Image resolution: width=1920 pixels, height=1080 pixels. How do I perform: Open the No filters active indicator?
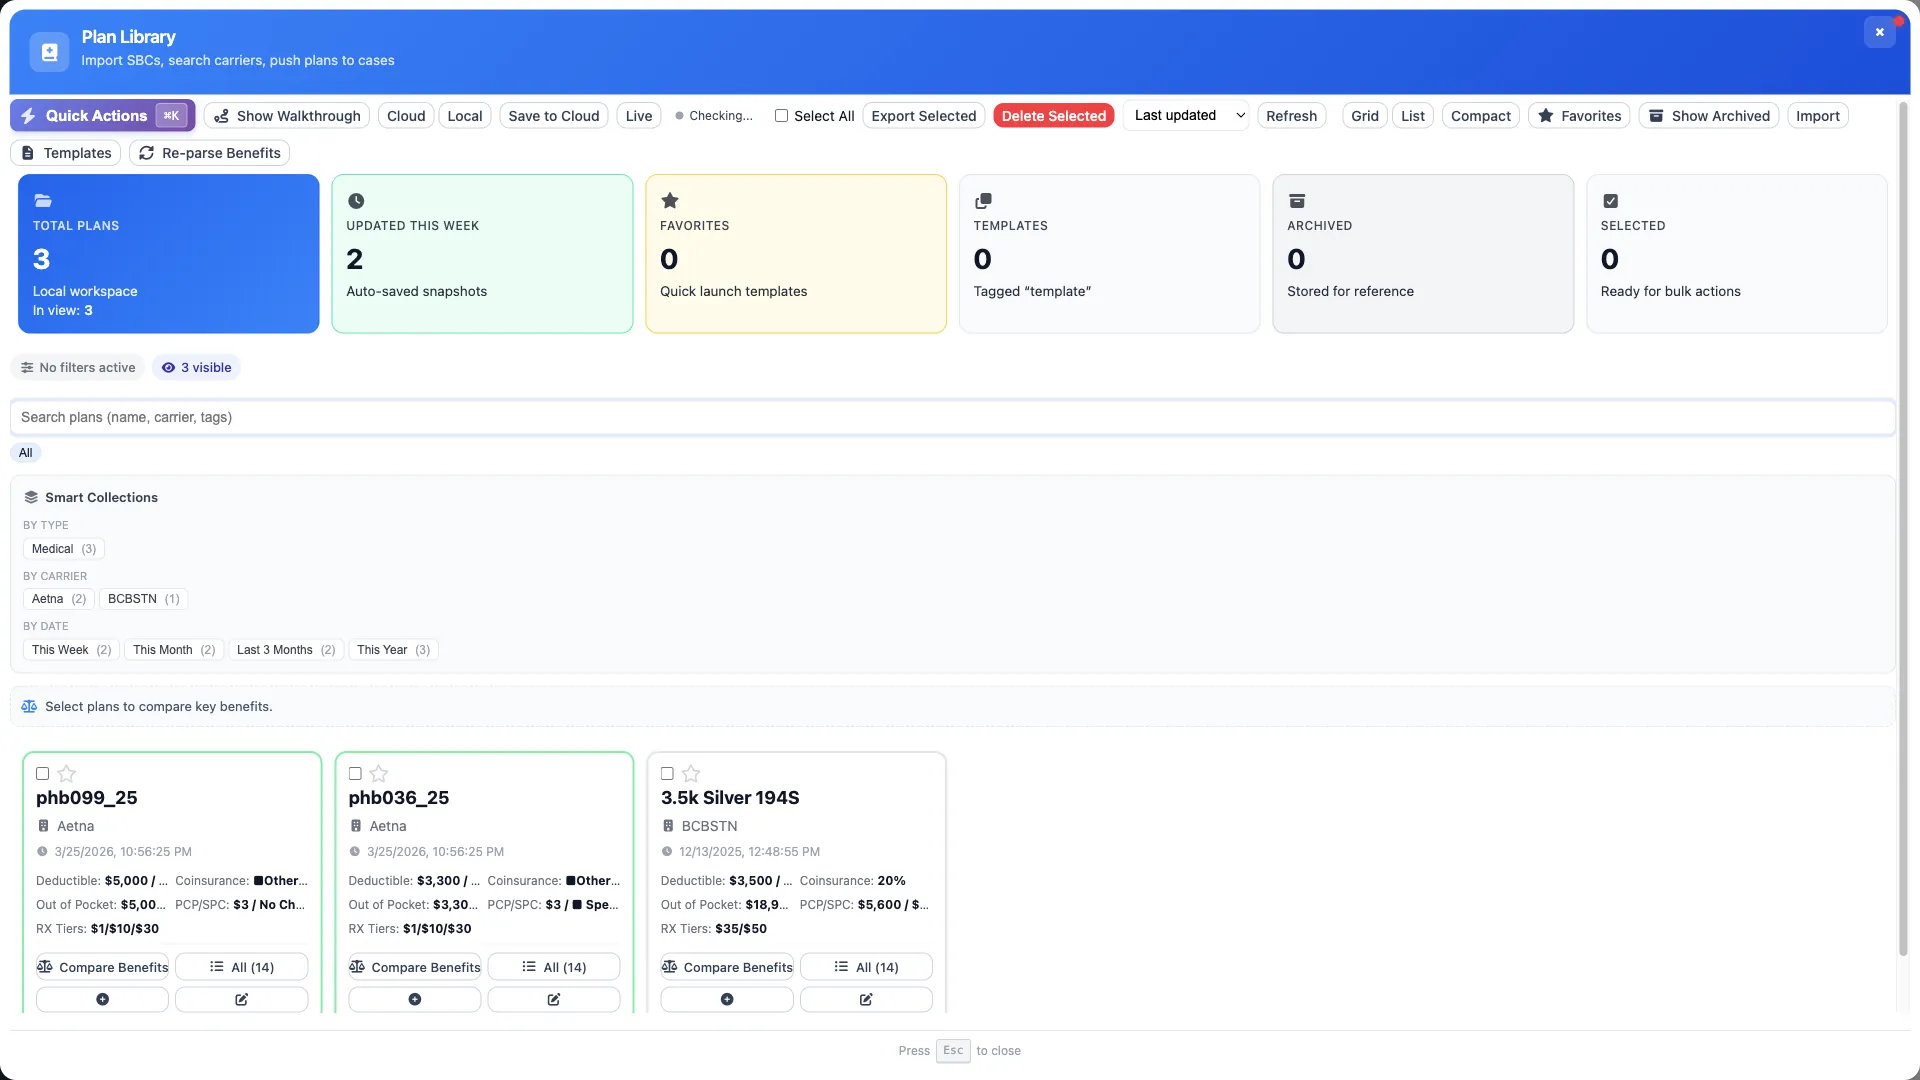click(77, 367)
